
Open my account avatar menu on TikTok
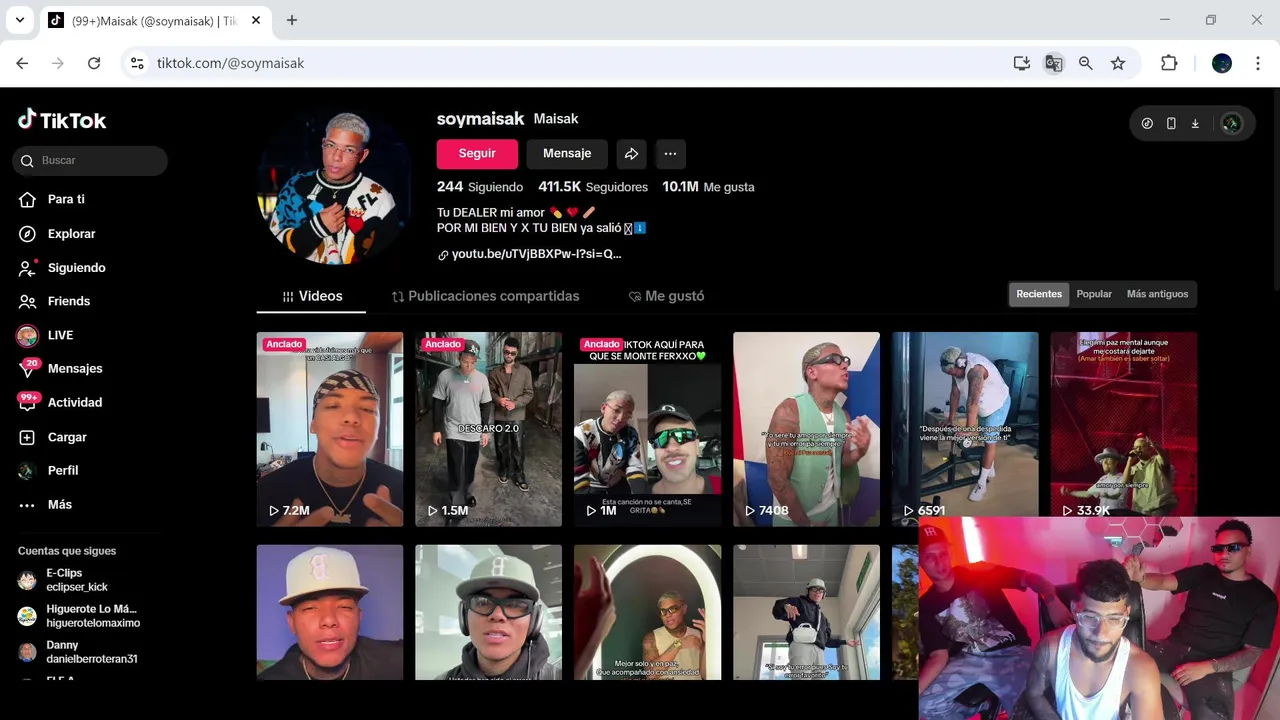click(x=1232, y=124)
